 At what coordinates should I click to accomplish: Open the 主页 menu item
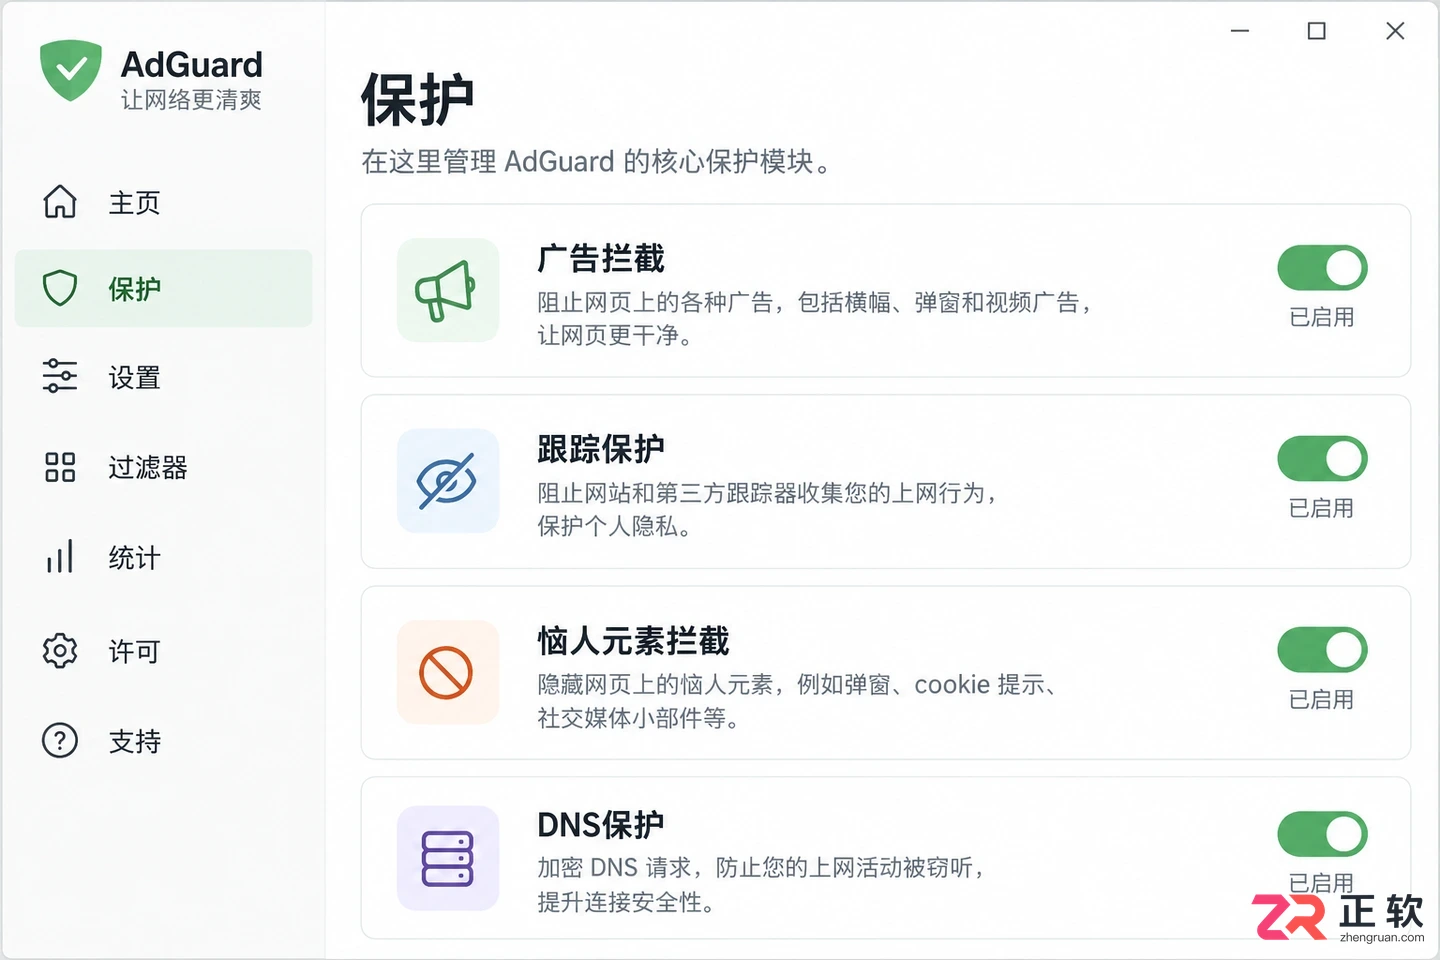[x=164, y=202]
